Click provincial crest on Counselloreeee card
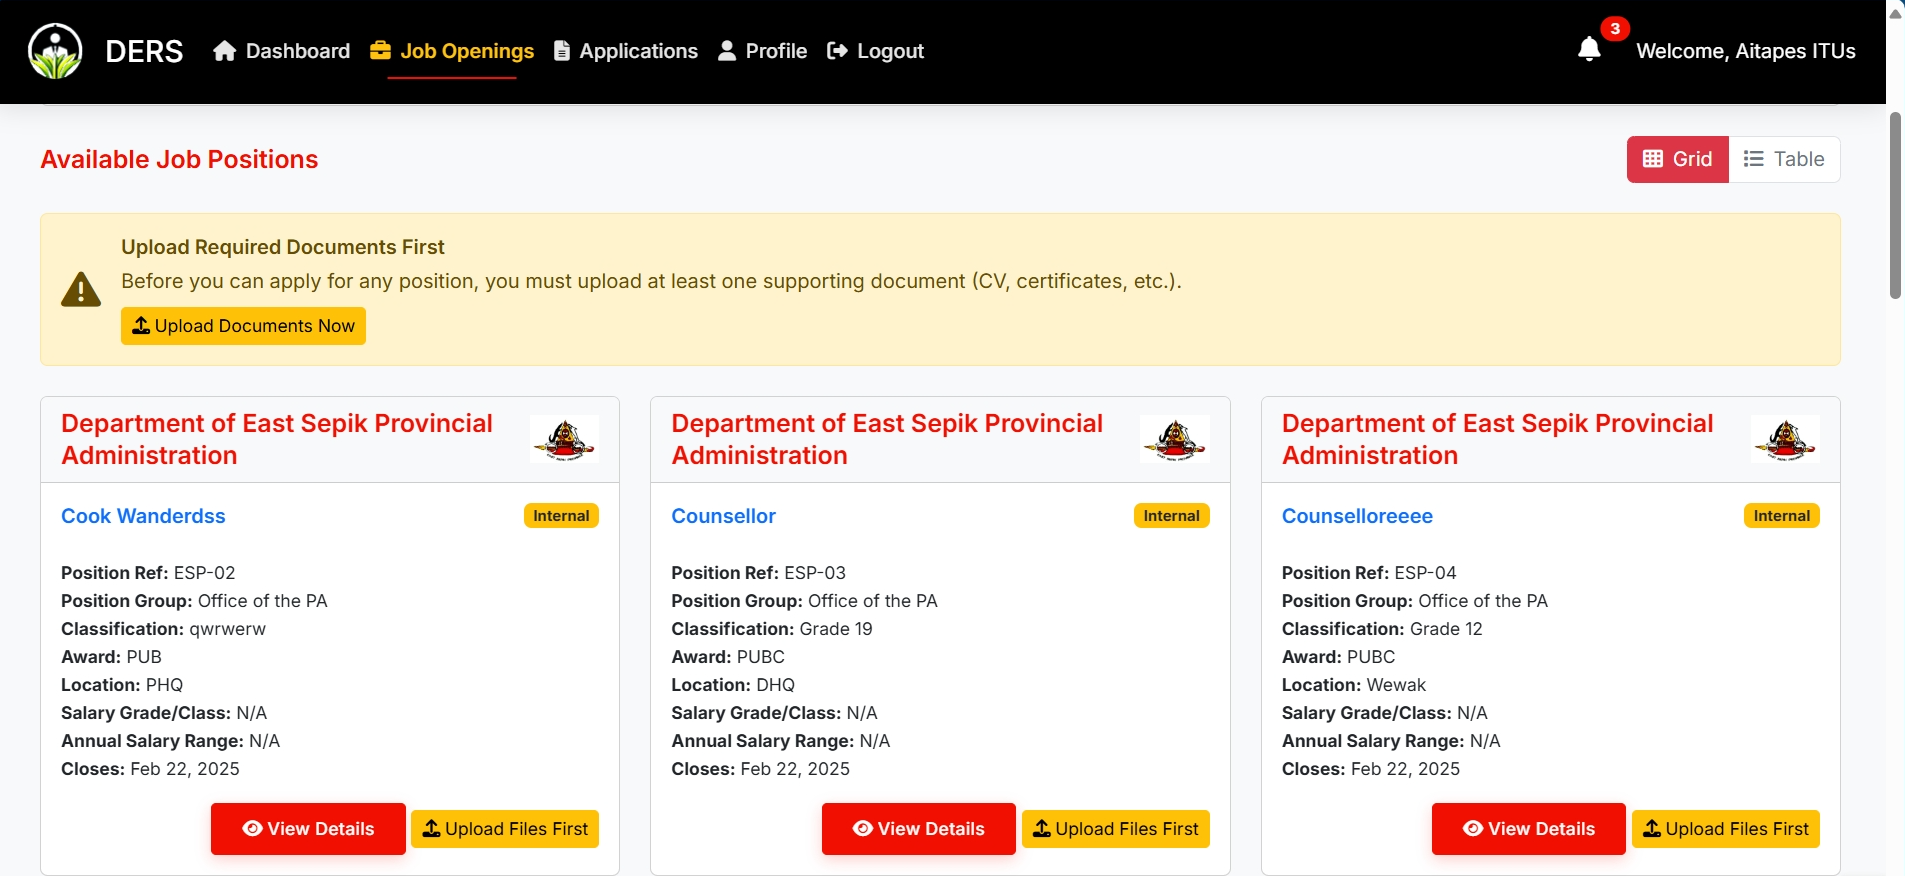Viewport: 1905px width, 876px height. [x=1785, y=439]
